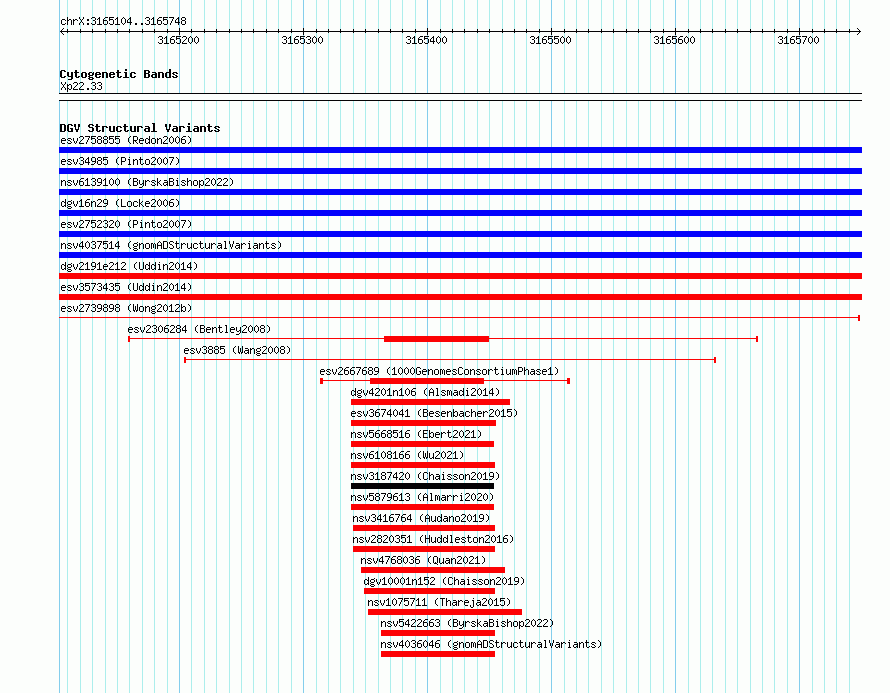Click esv2739898 (Wong2012b) label
Viewport: 890px width, 693px height.
(x=126, y=308)
